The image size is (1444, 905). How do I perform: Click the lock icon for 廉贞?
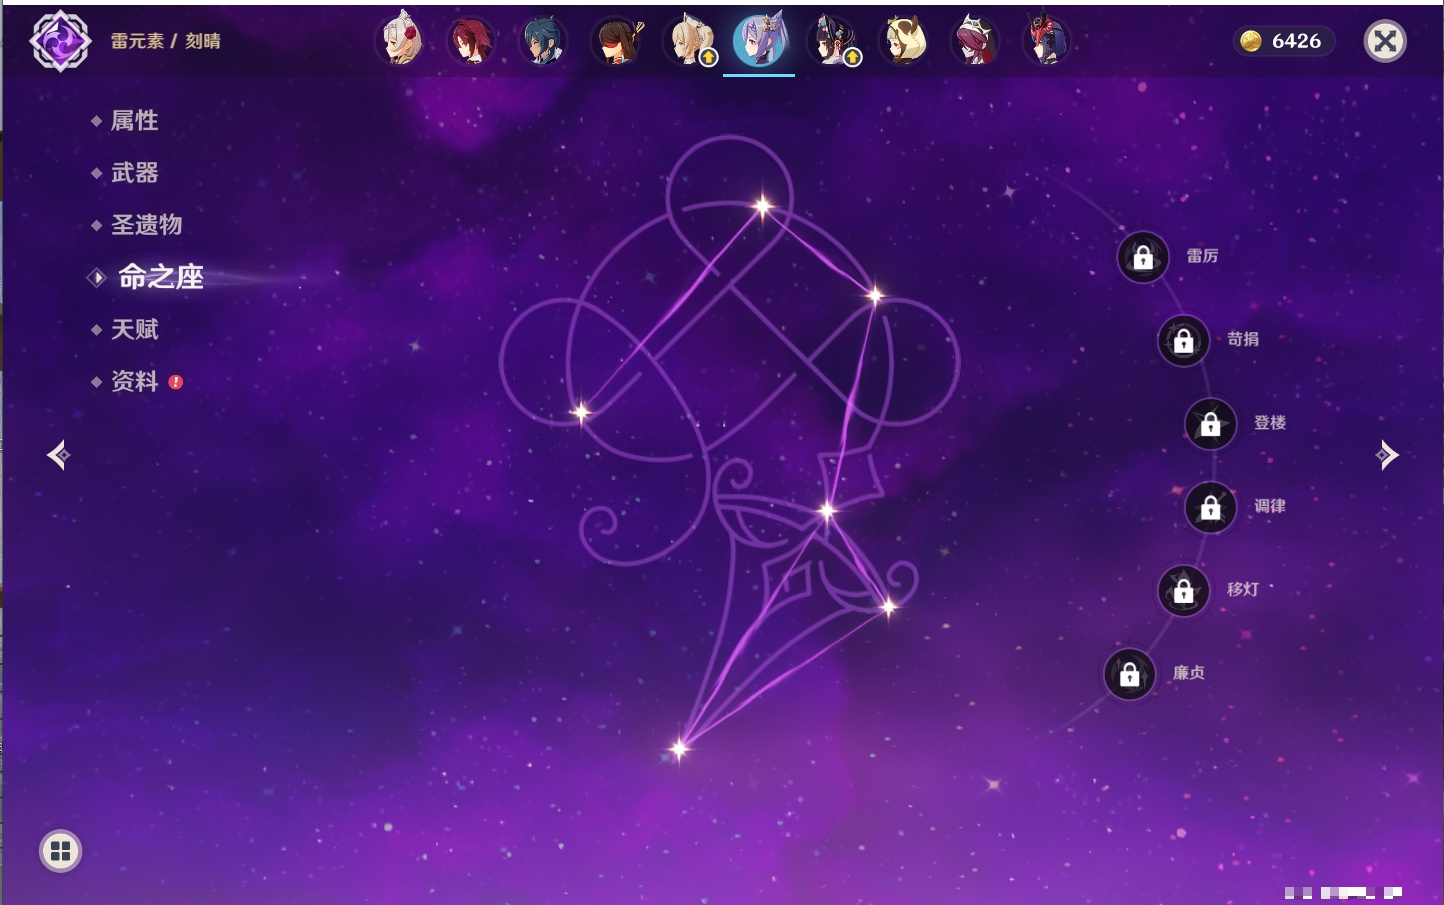click(x=1130, y=675)
